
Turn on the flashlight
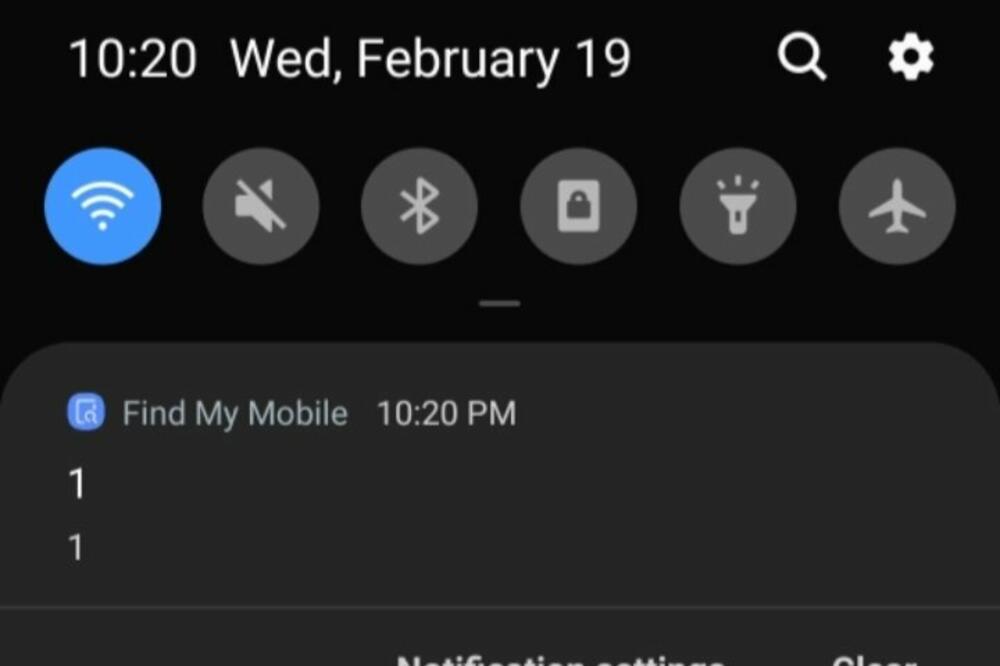(x=738, y=205)
